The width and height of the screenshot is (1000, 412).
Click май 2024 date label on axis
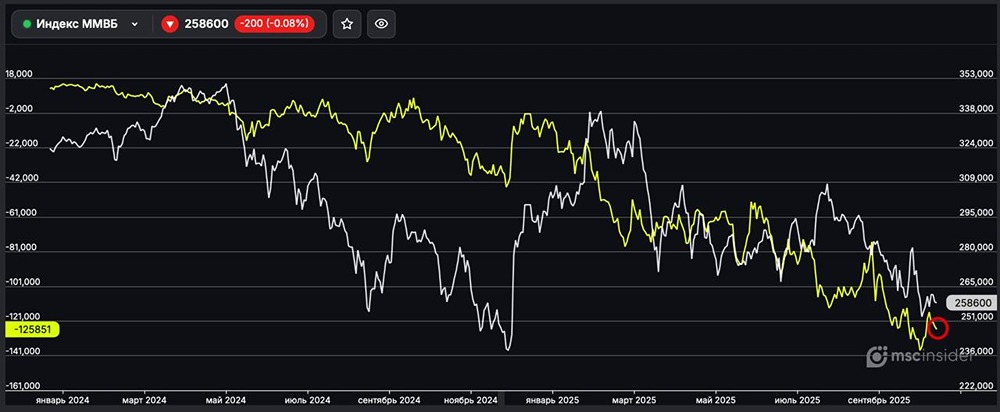click(222, 398)
